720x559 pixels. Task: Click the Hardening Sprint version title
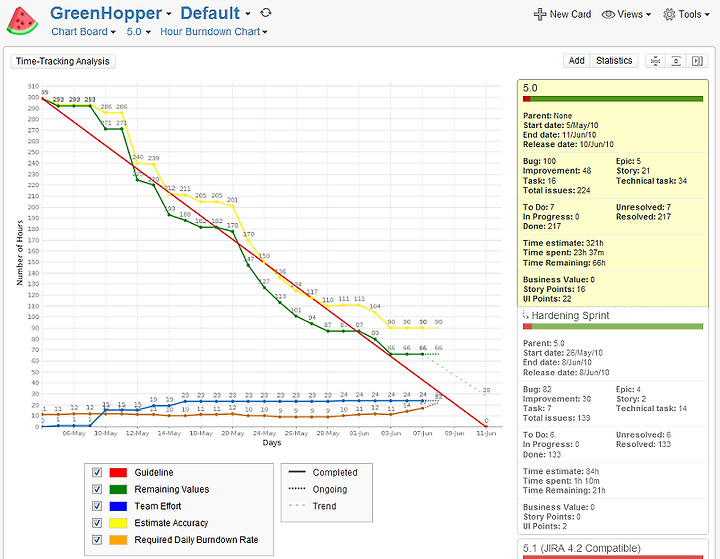point(570,316)
